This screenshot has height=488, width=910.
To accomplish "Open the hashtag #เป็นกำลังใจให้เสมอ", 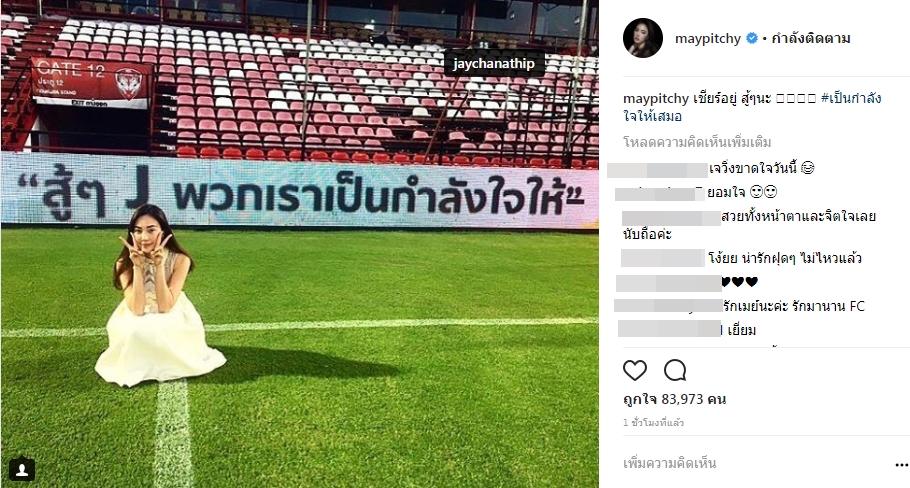I will tap(752, 107).
